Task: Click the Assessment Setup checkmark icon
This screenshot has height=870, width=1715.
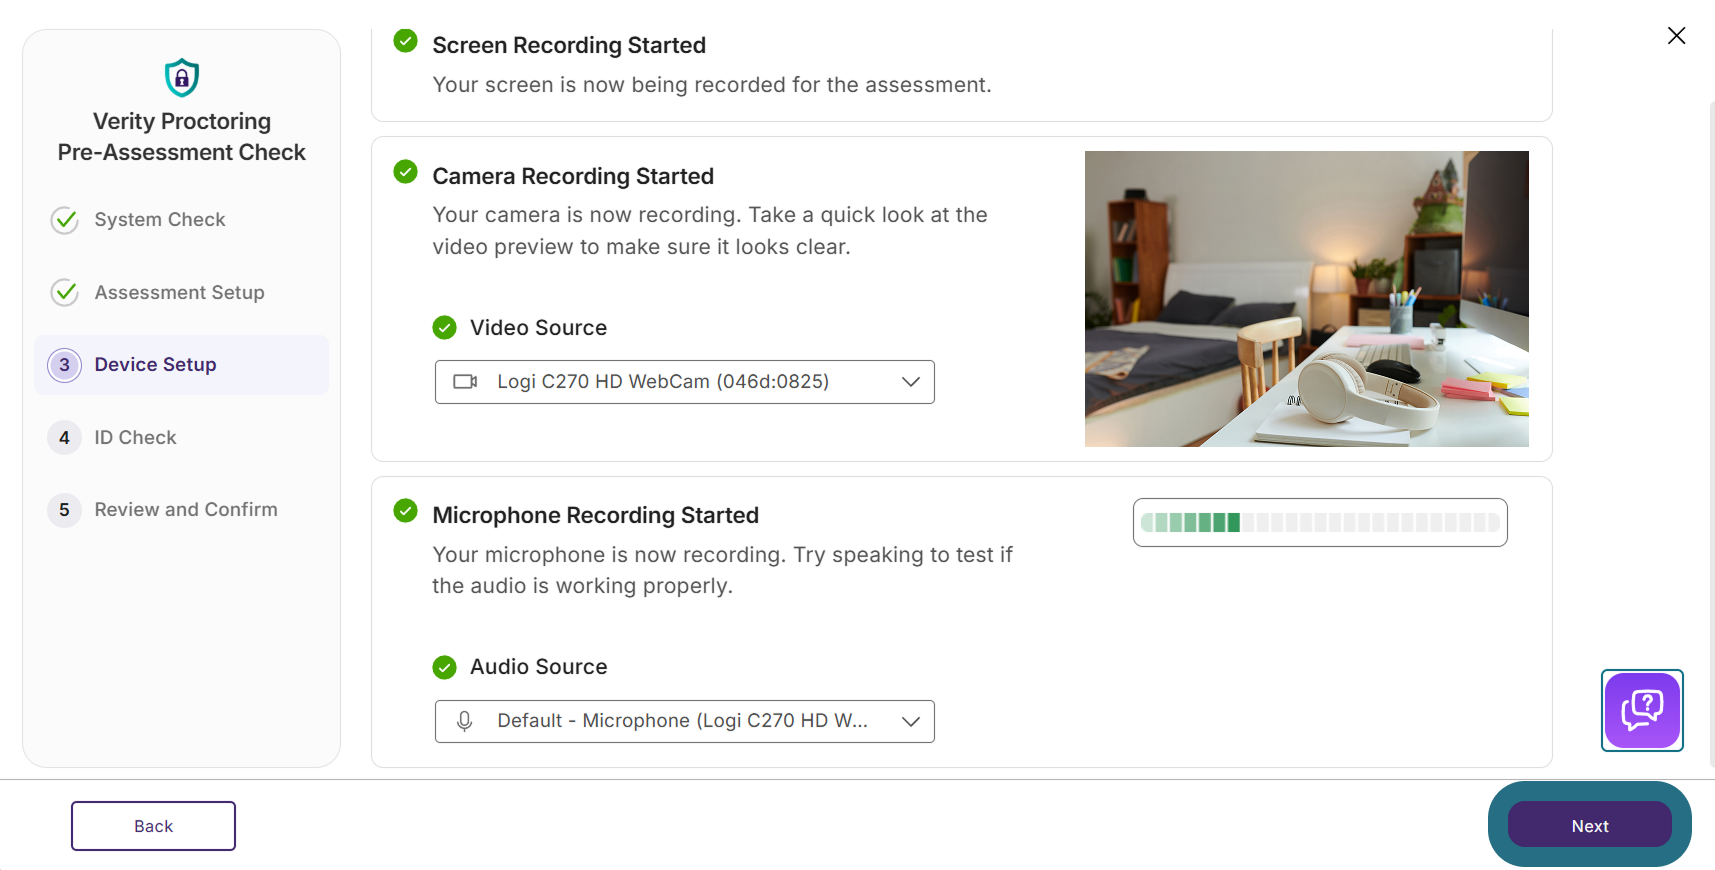Action: (65, 293)
